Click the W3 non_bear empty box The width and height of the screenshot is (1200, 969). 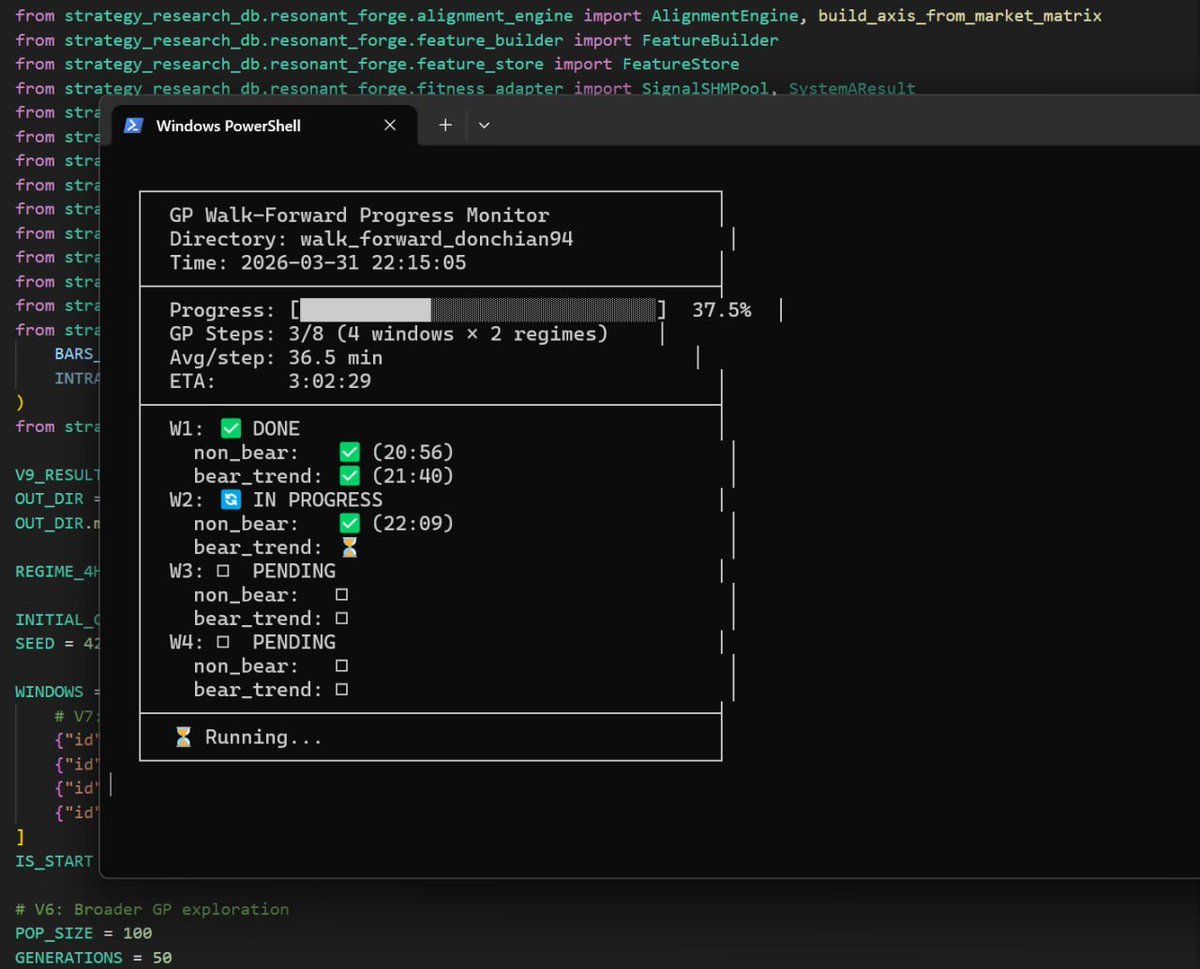[342, 595]
